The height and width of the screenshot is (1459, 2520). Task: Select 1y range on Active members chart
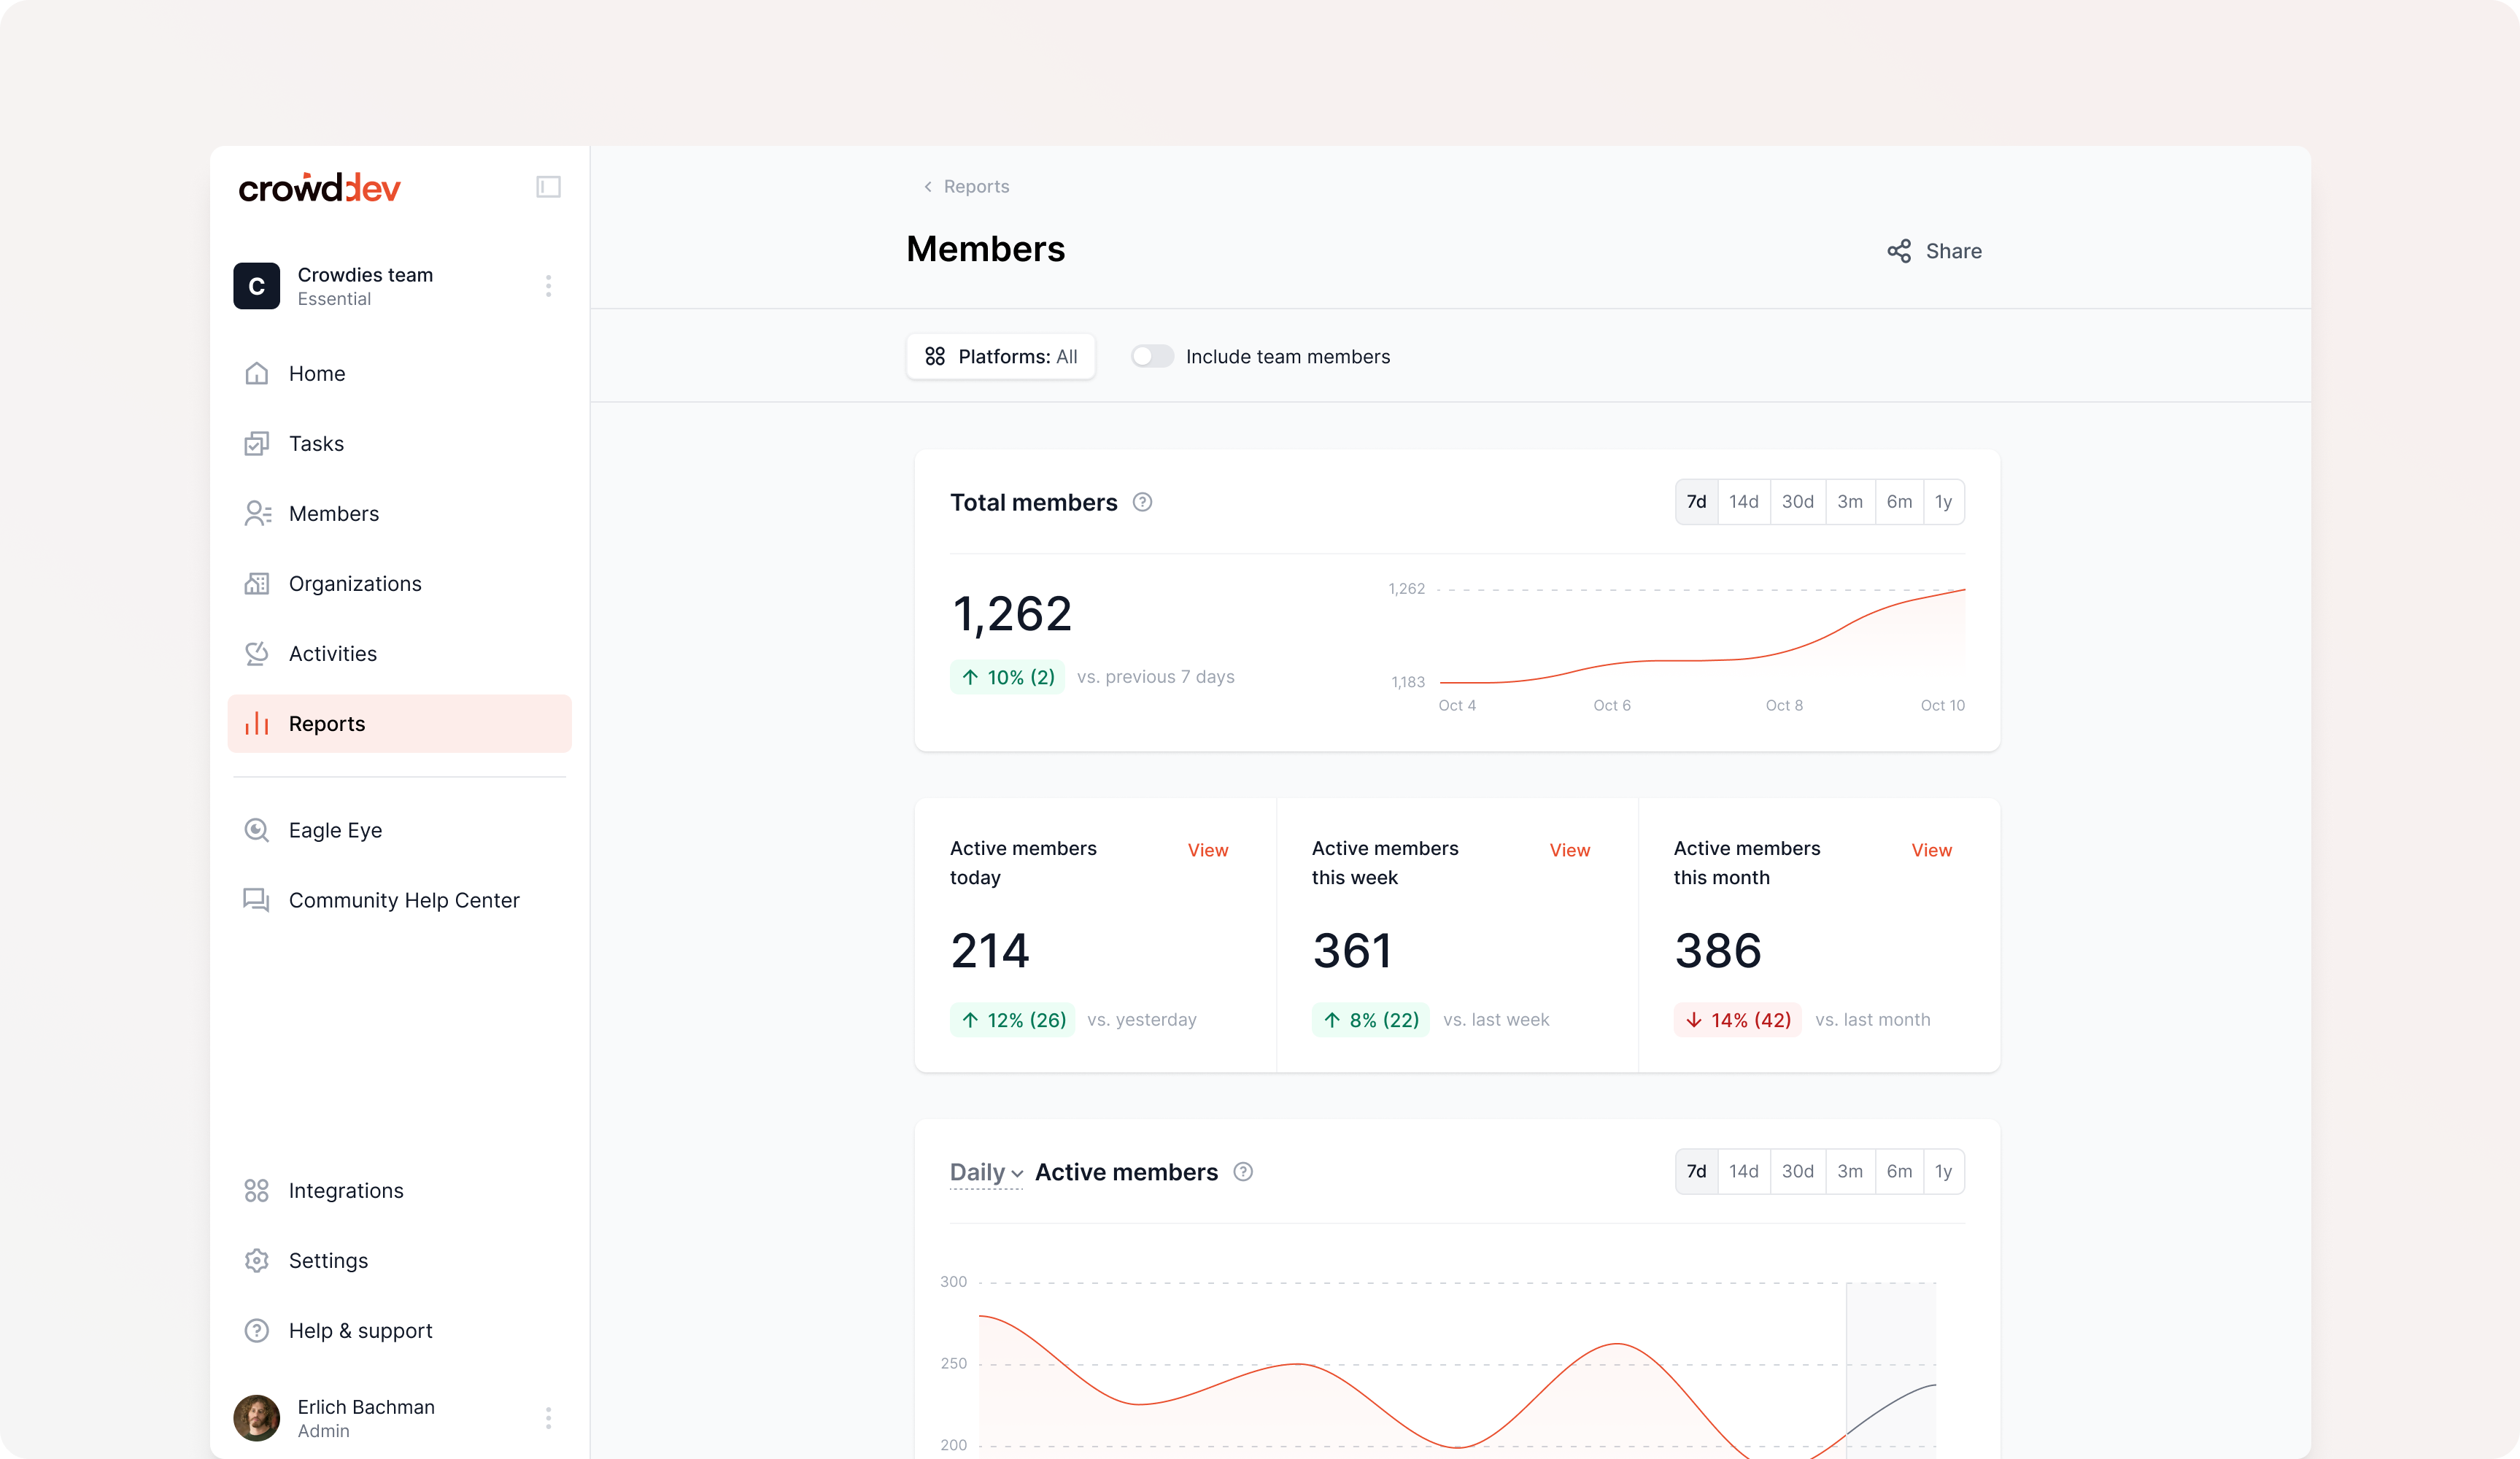[x=1942, y=1171]
